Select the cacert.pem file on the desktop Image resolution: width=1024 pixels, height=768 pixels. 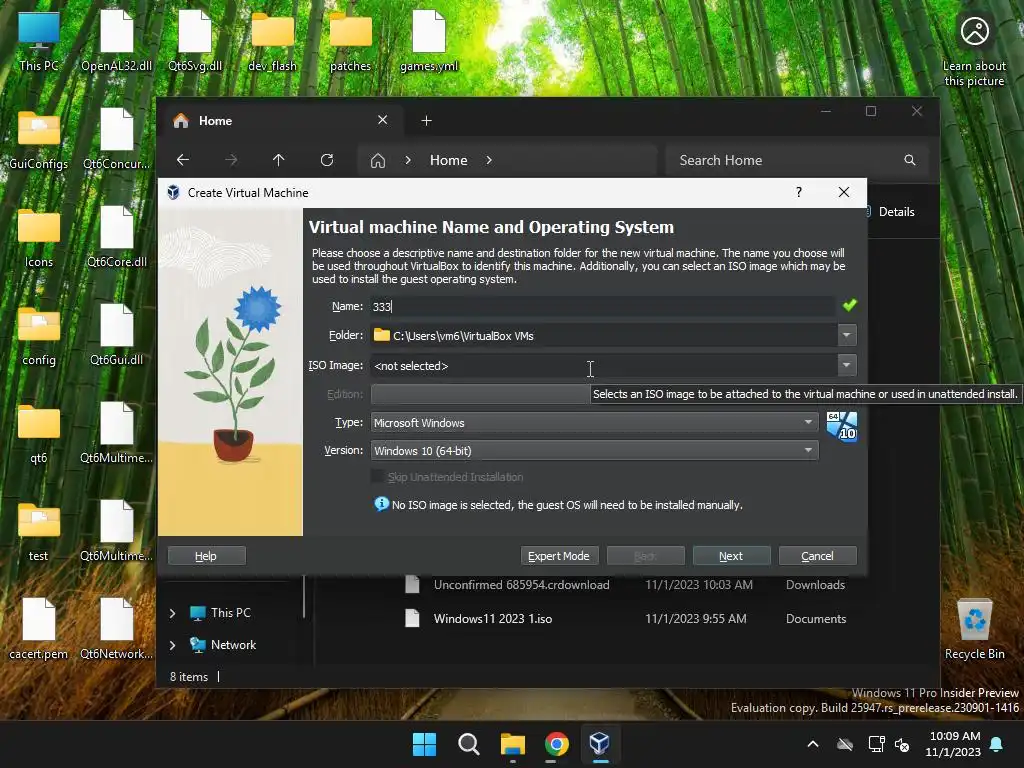click(x=39, y=629)
